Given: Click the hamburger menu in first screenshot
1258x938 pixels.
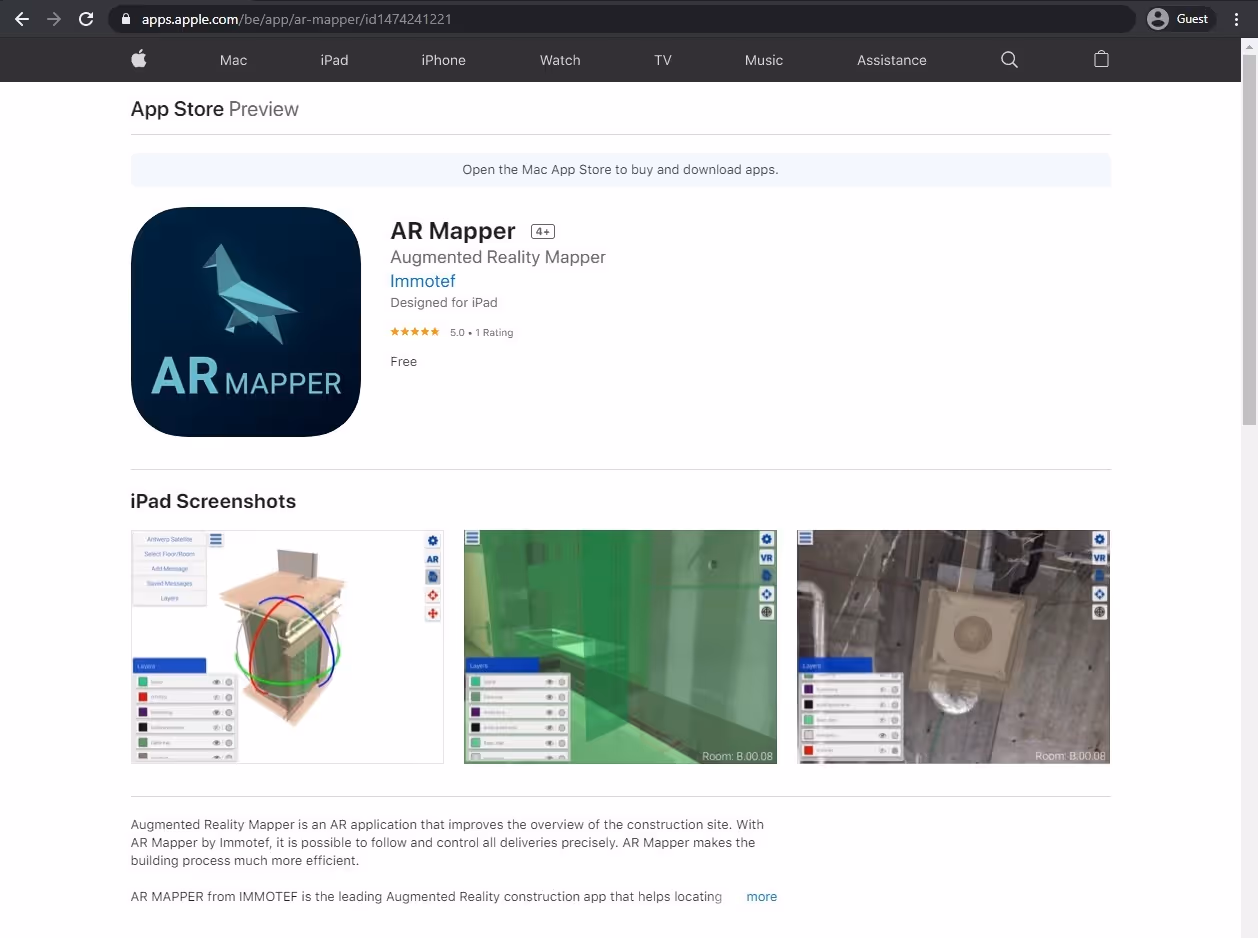Looking at the screenshot, I should [x=216, y=538].
